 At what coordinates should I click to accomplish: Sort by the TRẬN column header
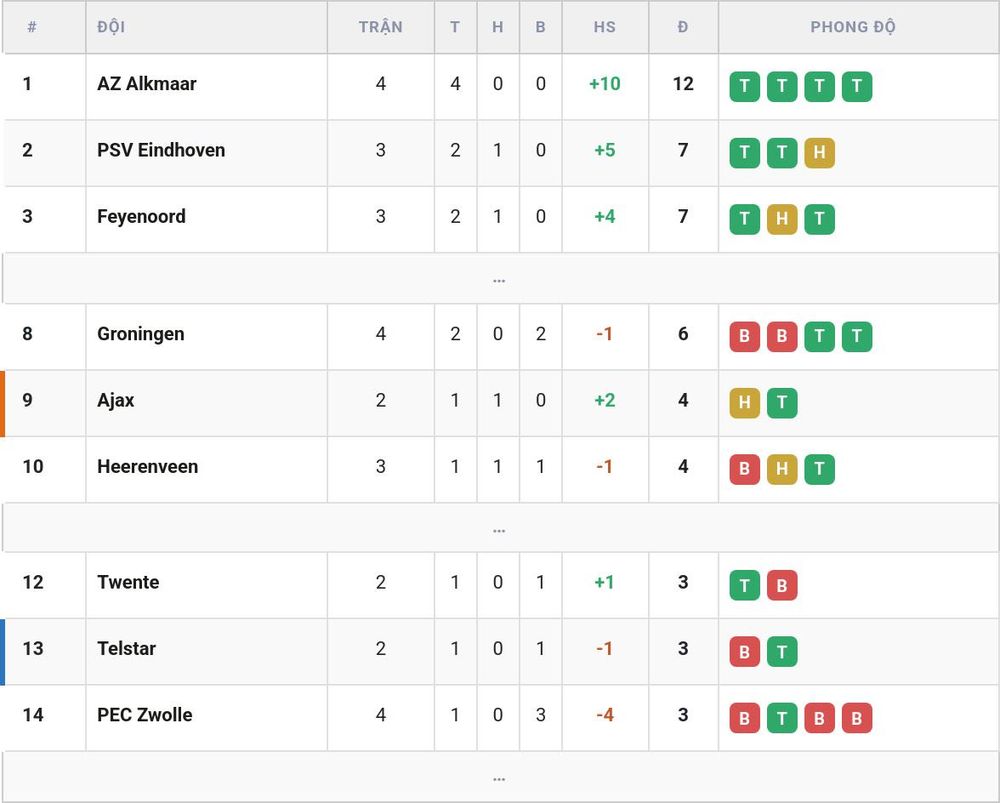coord(381,27)
